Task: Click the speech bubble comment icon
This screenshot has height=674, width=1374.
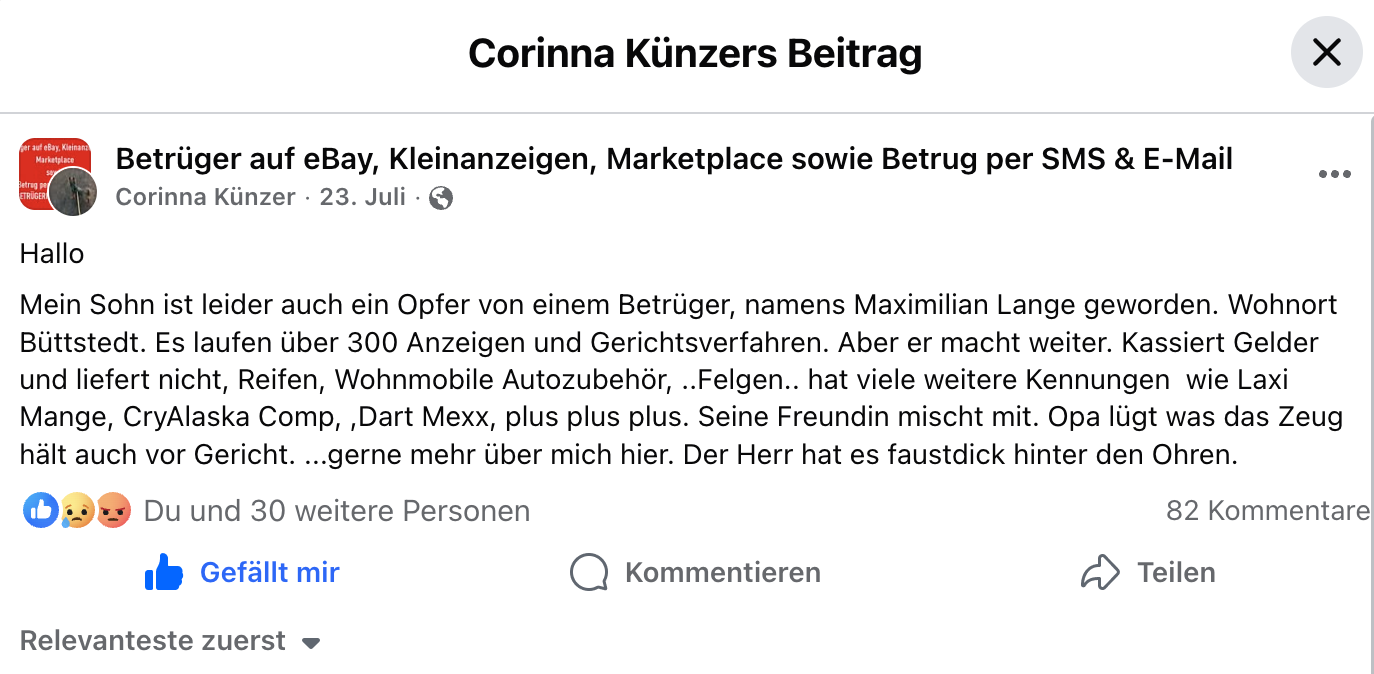Action: point(589,573)
